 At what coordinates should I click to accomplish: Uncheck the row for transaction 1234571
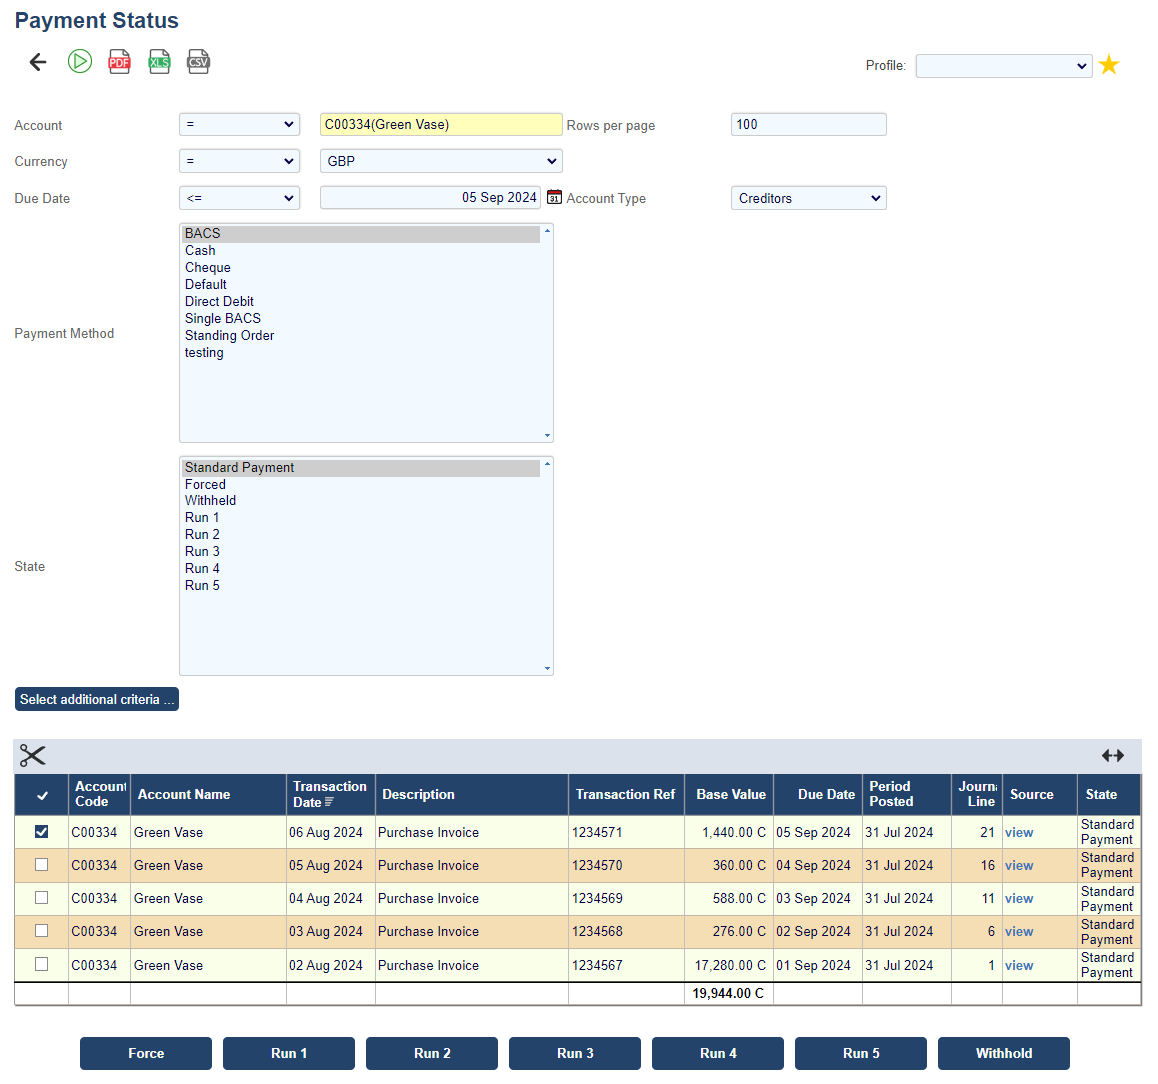[41, 832]
